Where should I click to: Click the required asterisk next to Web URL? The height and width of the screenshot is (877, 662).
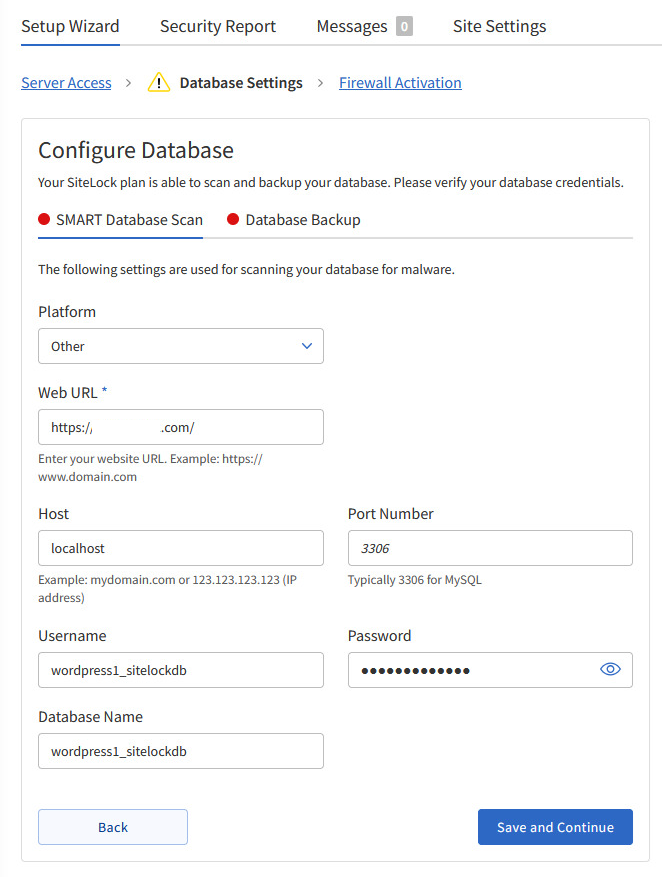[x=103, y=390]
